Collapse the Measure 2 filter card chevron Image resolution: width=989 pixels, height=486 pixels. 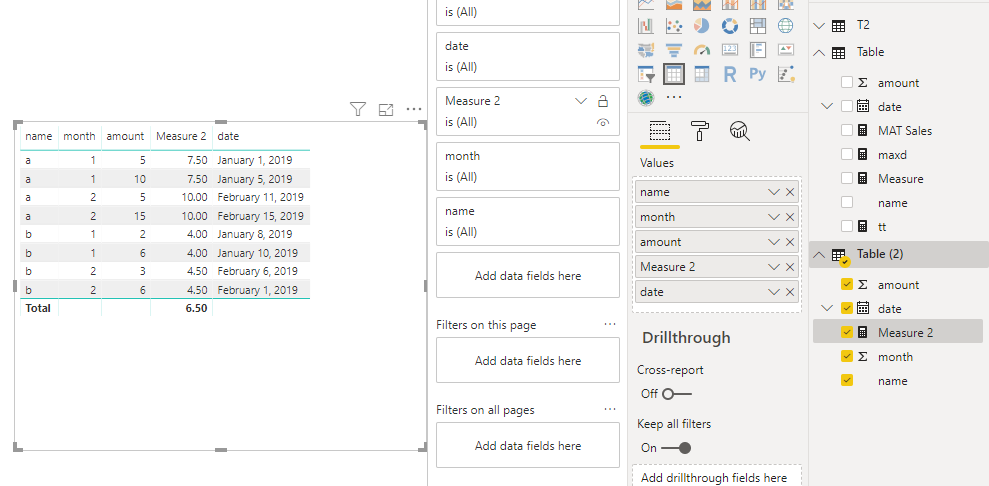tap(581, 101)
